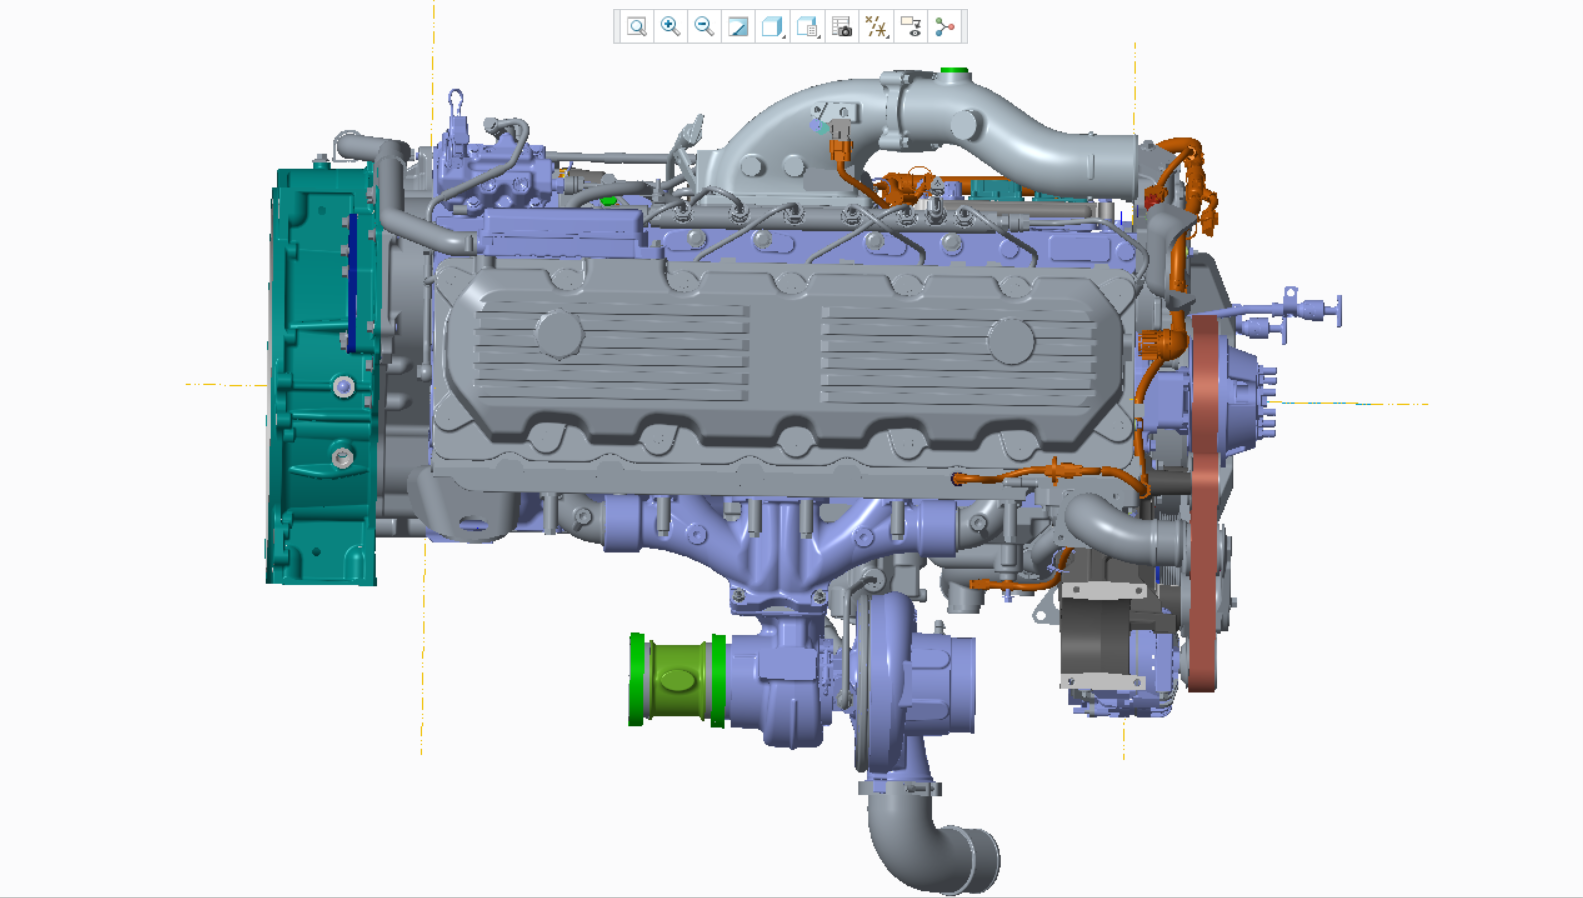
Task: Open the Datum Display Filters dropdown
Action: coord(876,27)
